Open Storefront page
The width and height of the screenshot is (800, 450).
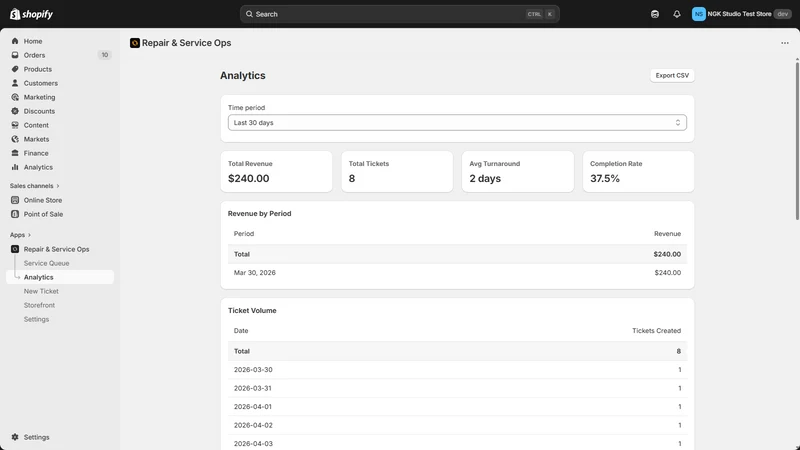[x=39, y=305]
